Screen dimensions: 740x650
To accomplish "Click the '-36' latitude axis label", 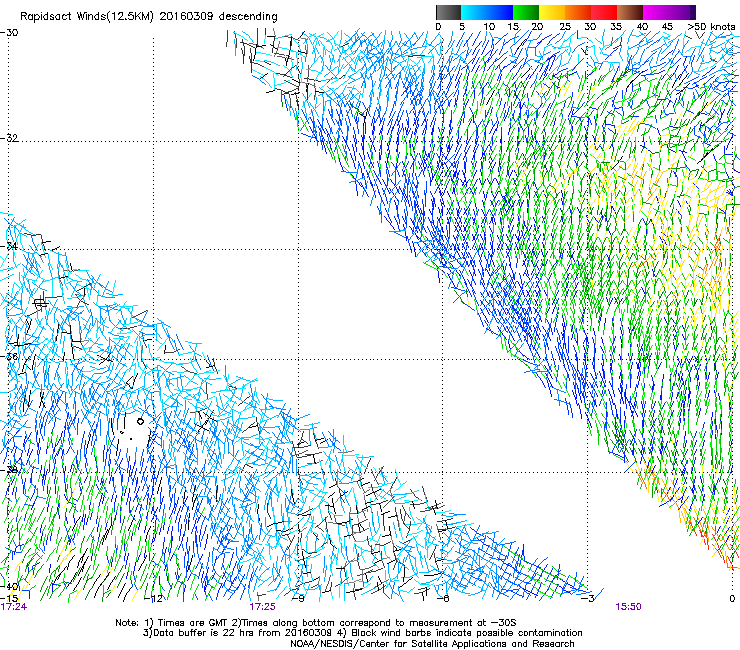I will point(9,356).
